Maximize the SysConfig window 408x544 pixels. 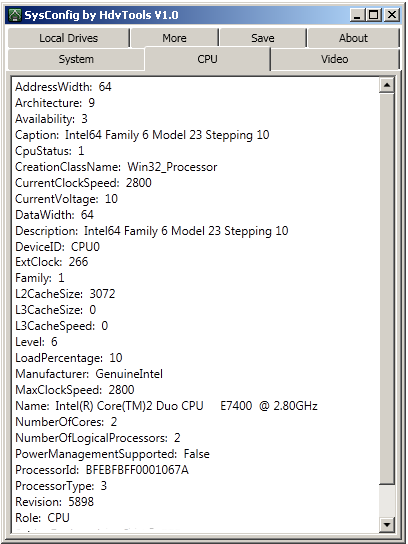point(374,15)
